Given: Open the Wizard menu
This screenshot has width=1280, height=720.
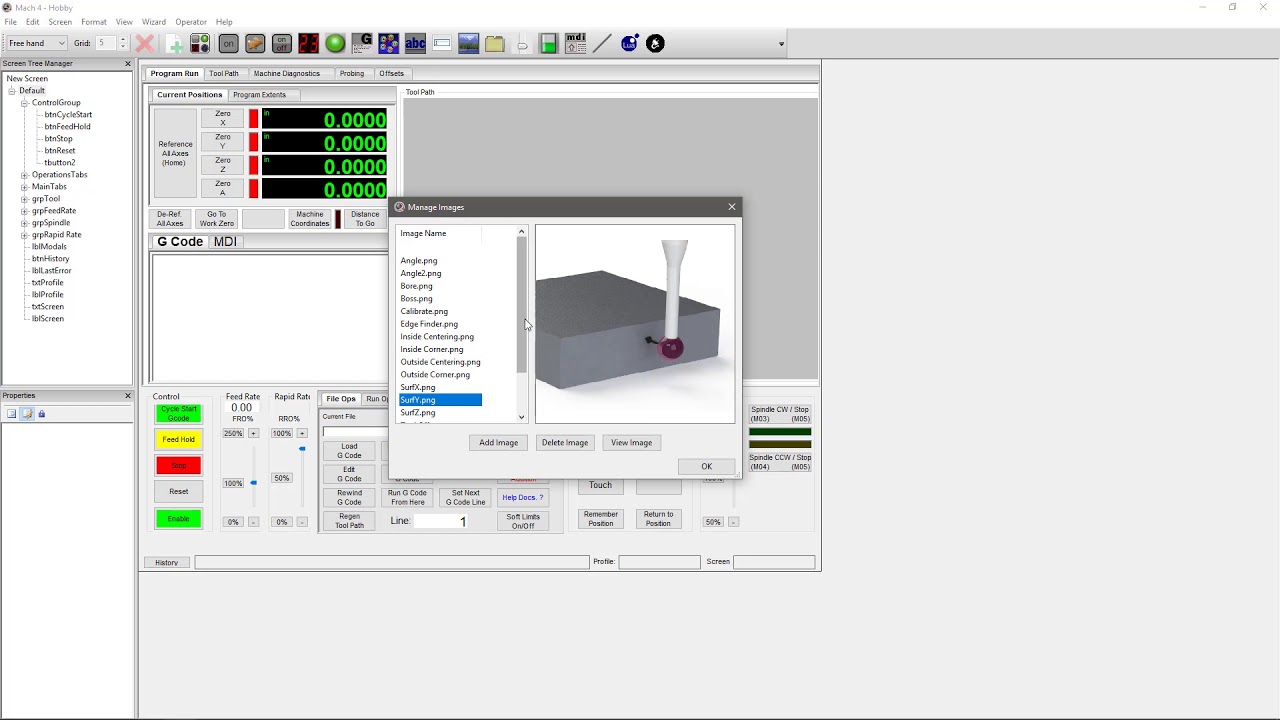Looking at the screenshot, I should tap(154, 22).
